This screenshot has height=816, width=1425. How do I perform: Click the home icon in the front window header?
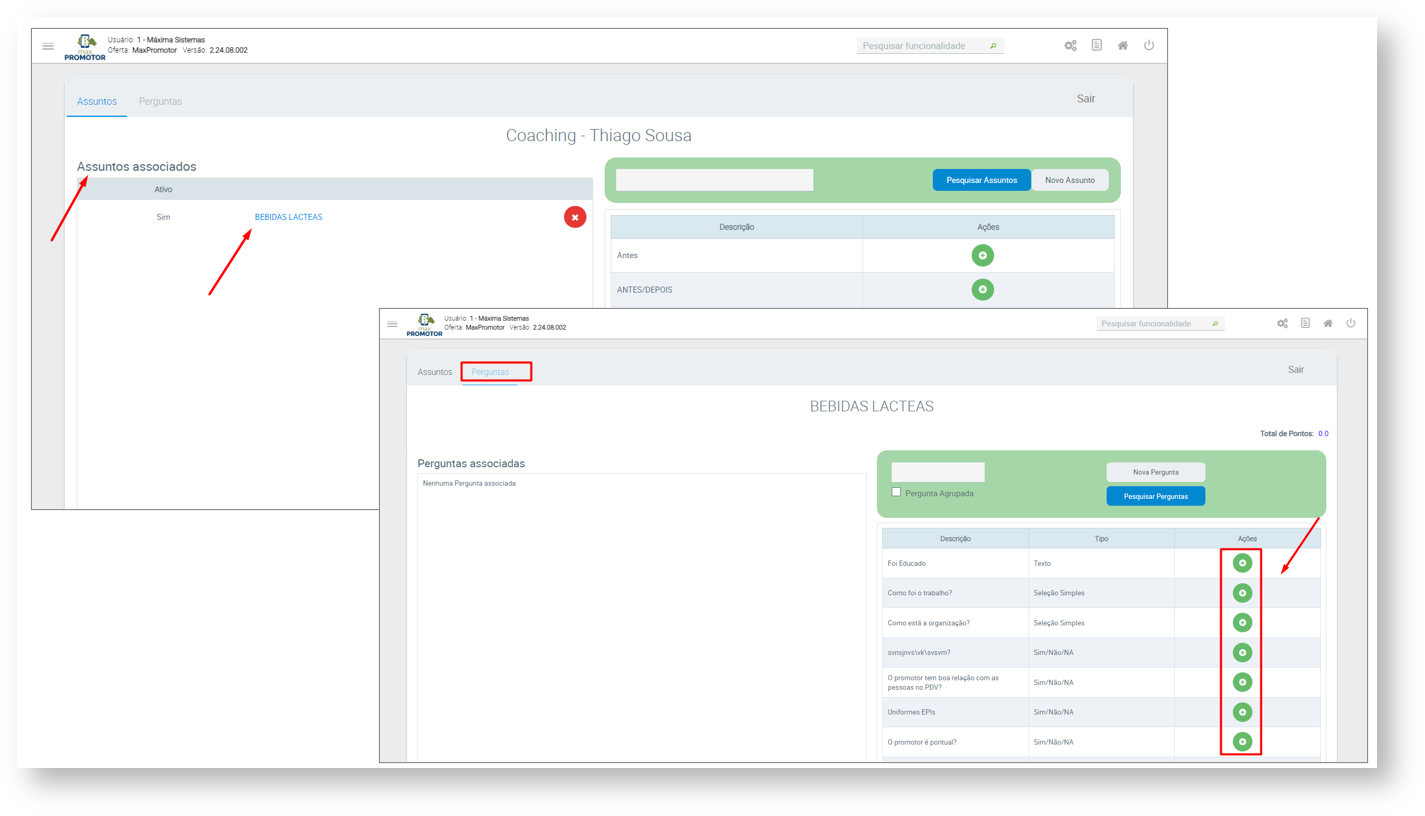(x=1328, y=324)
